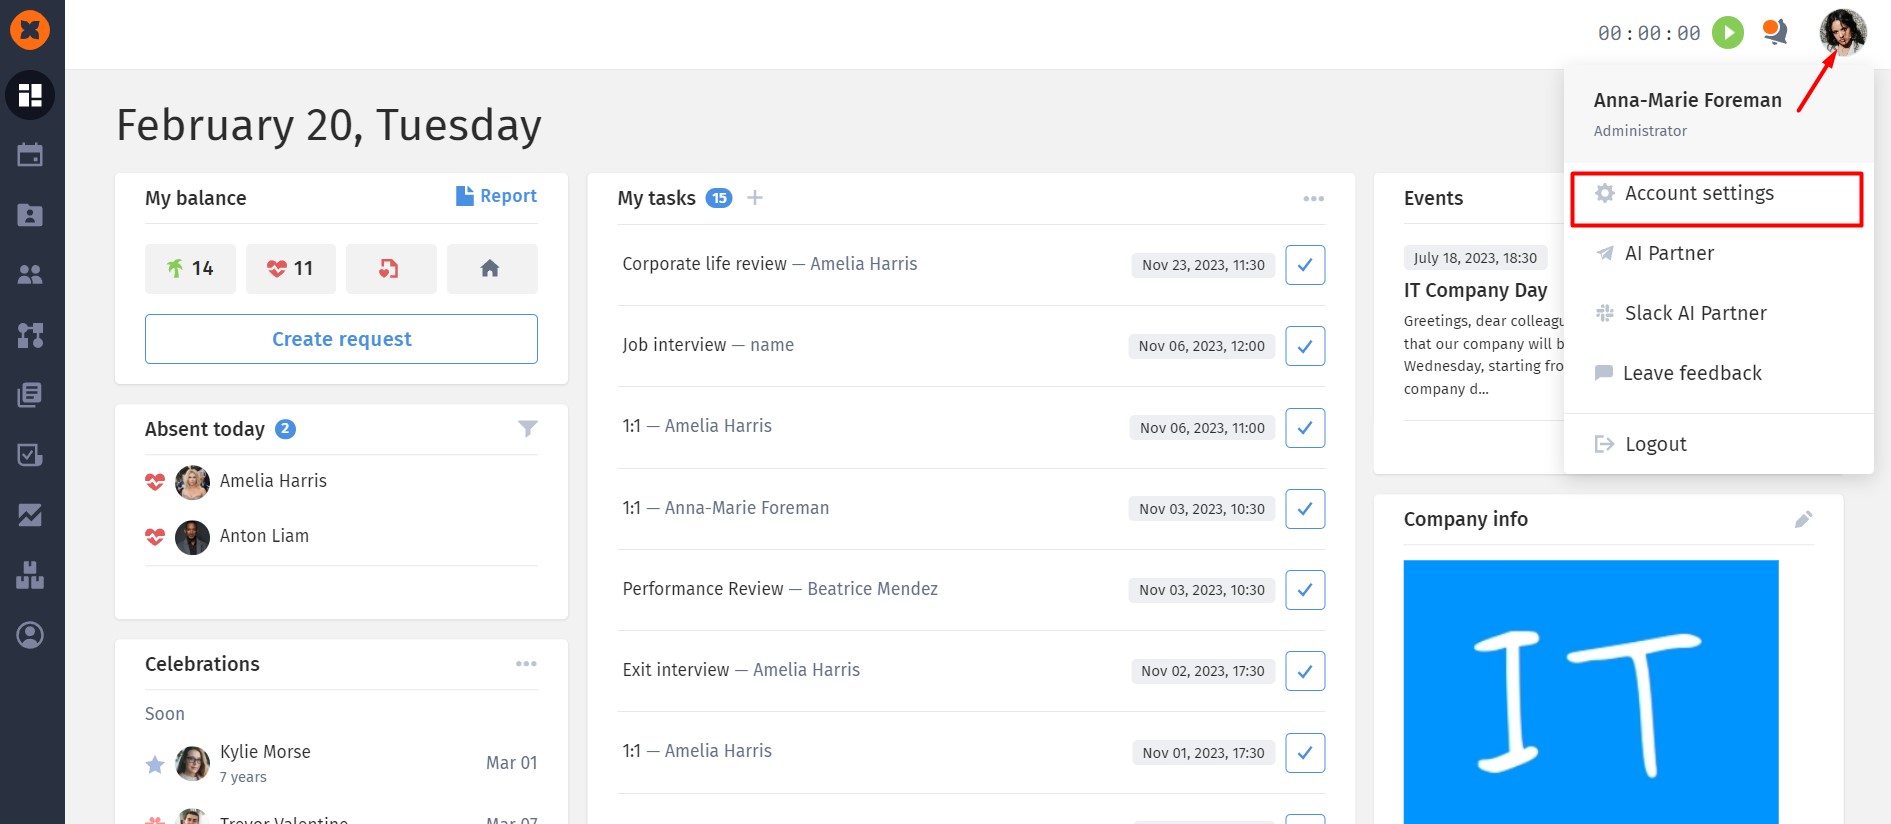Click the Create request button
The height and width of the screenshot is (824, 1891).
click(x=341, y=339)
